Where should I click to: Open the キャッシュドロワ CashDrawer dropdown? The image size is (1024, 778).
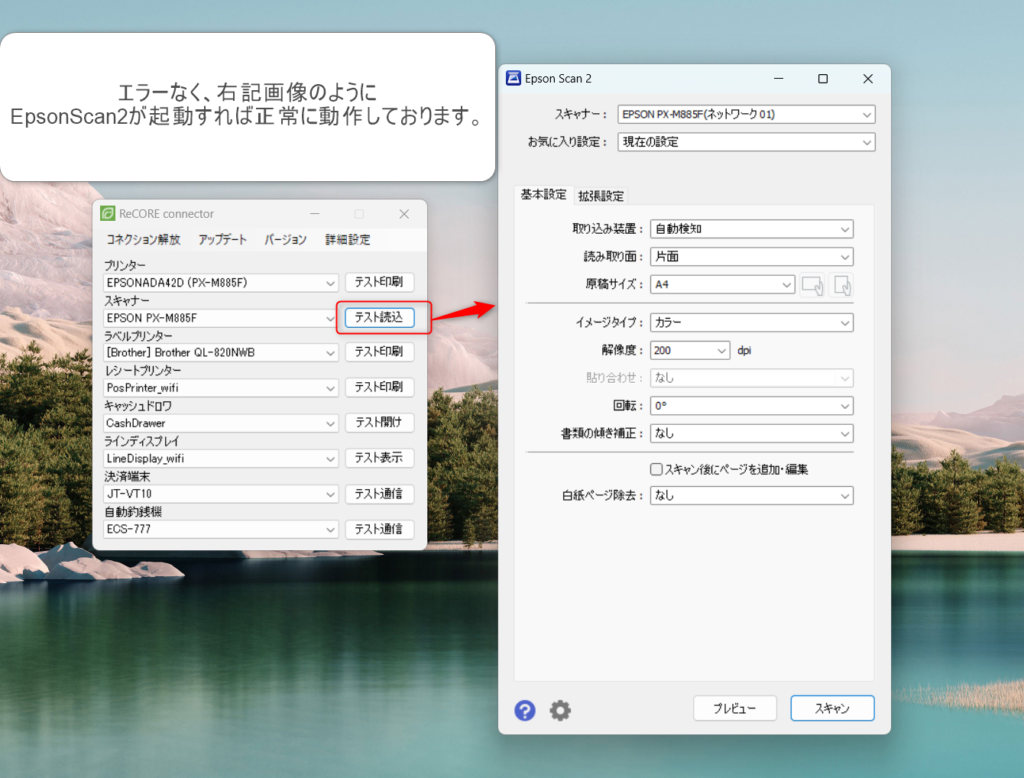click(221, 423)
